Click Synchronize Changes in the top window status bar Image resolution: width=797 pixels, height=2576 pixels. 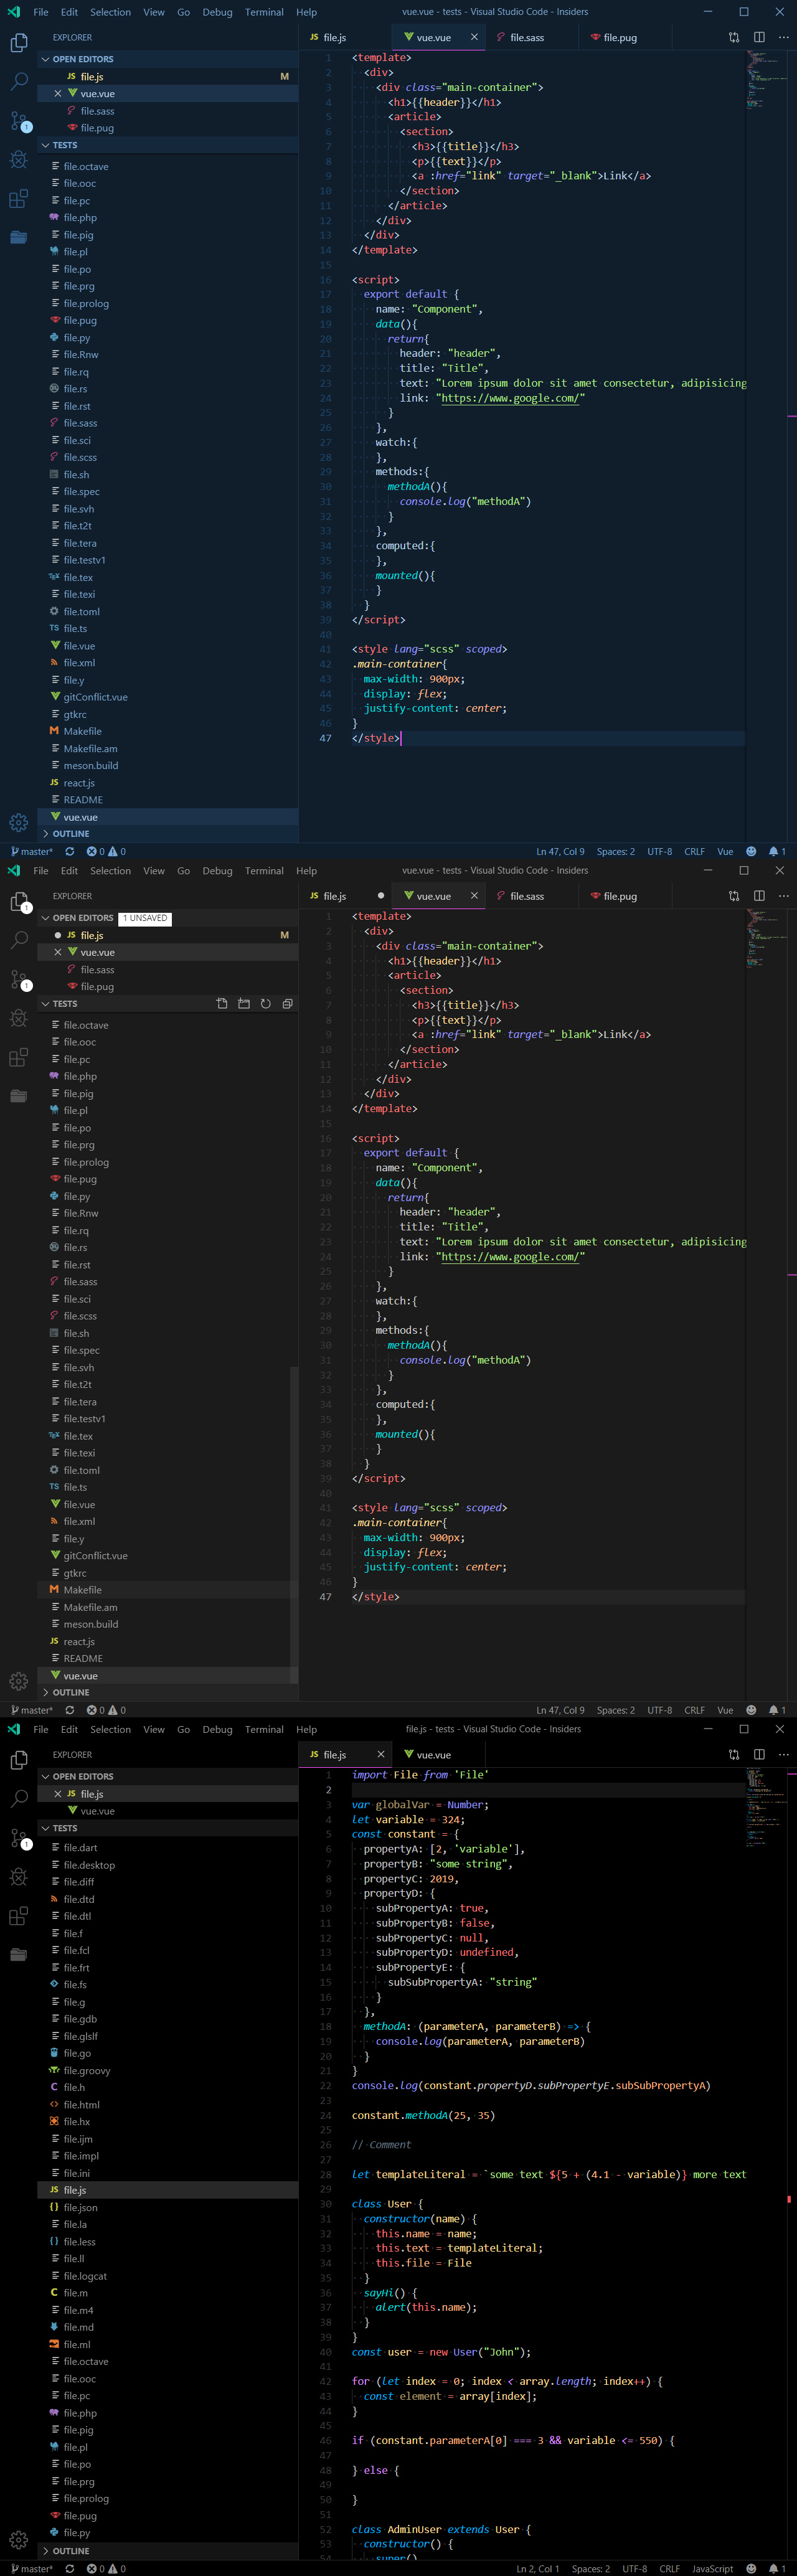tap(69, 851)
